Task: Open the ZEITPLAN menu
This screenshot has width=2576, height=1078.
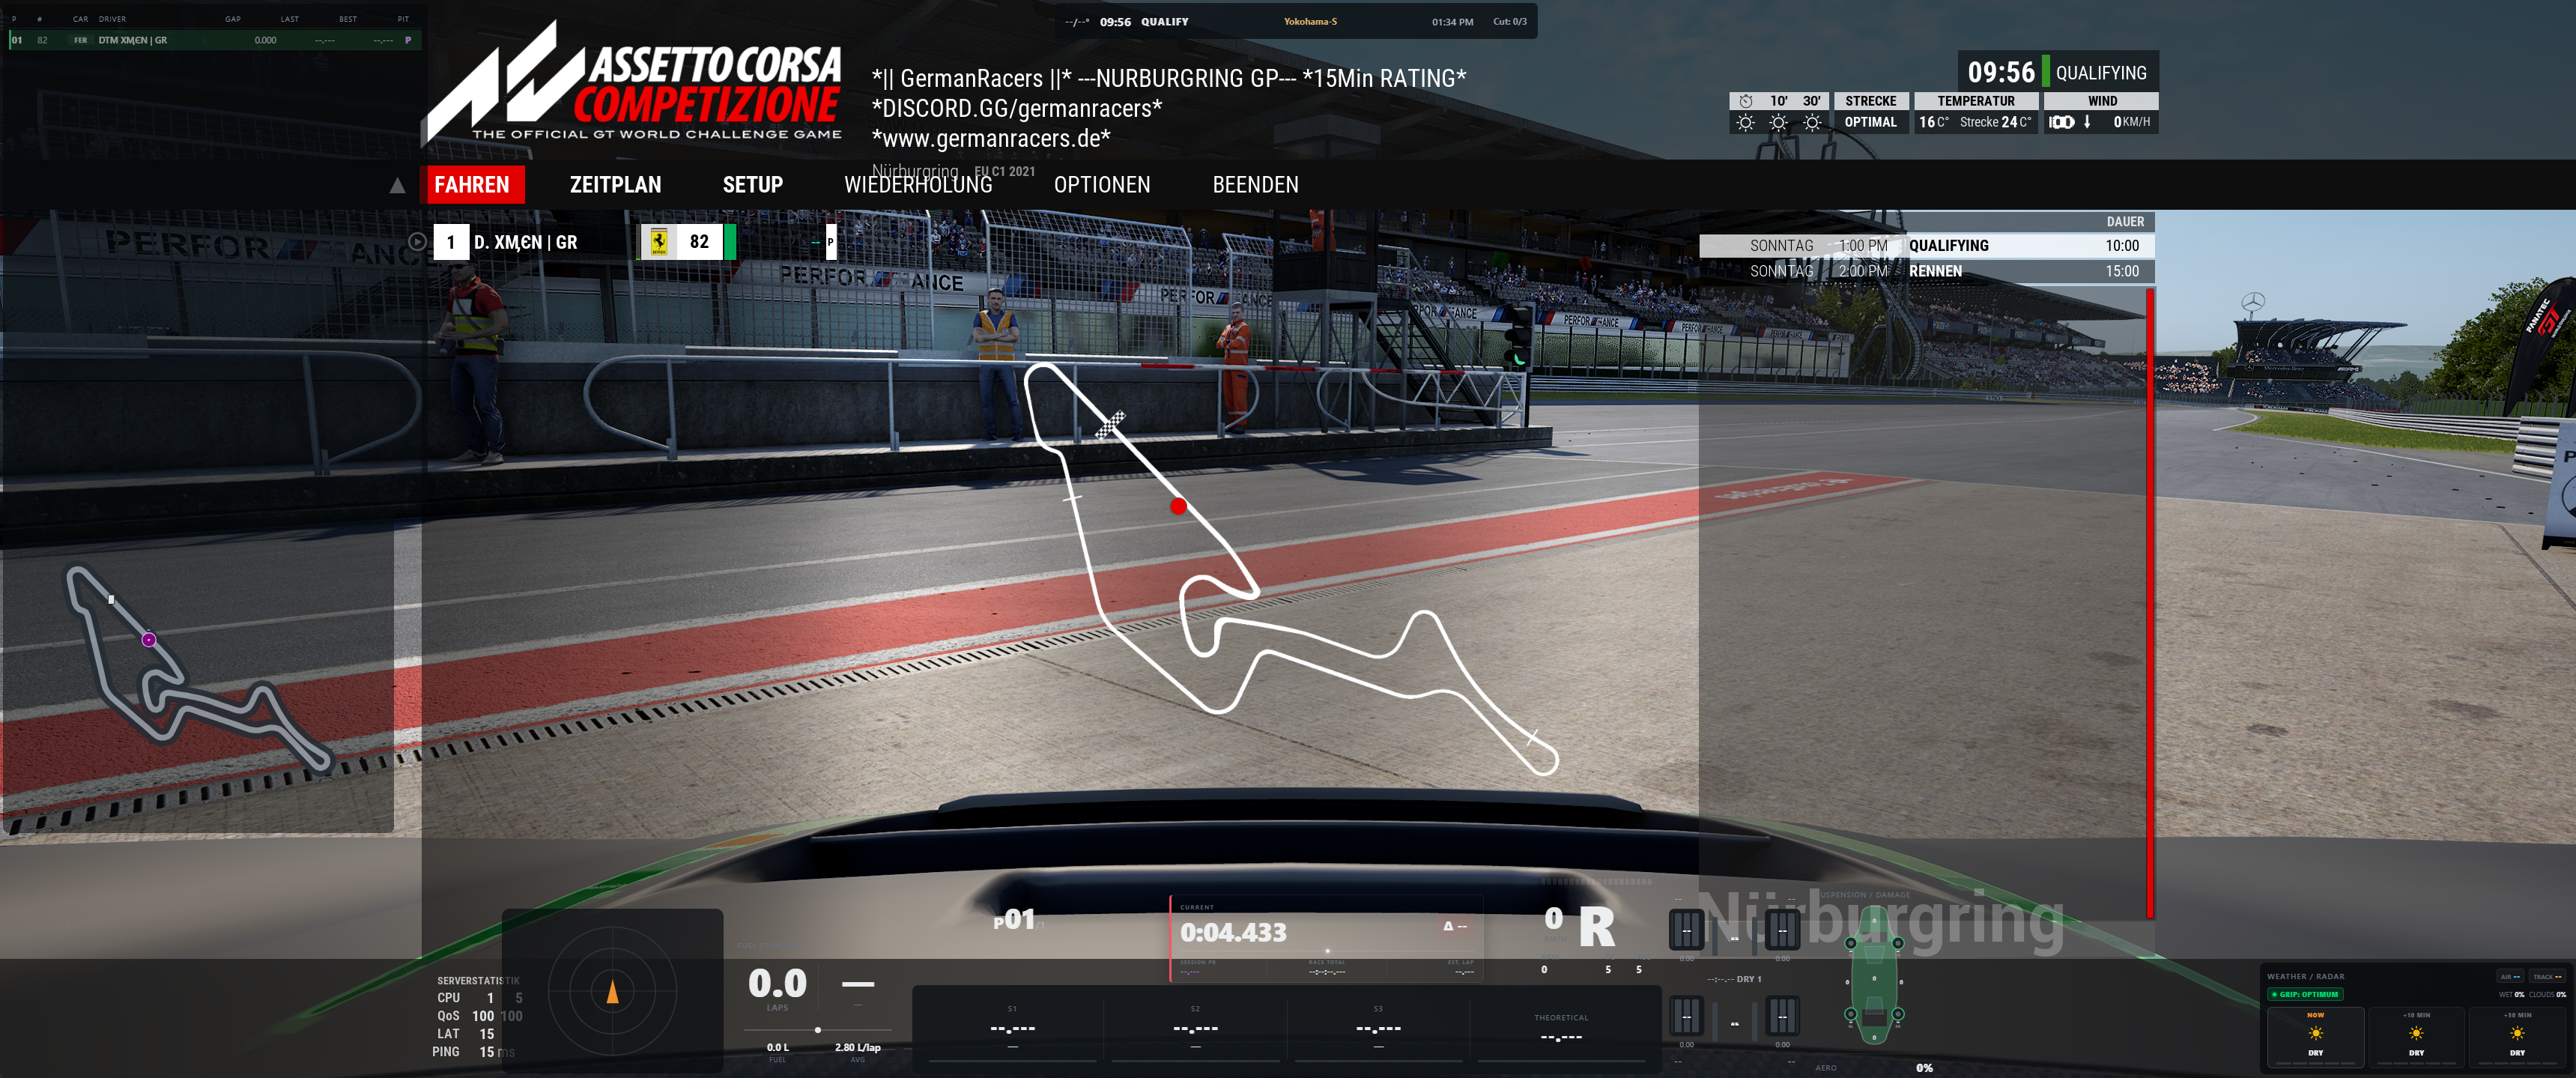Action: click(615, 185)
